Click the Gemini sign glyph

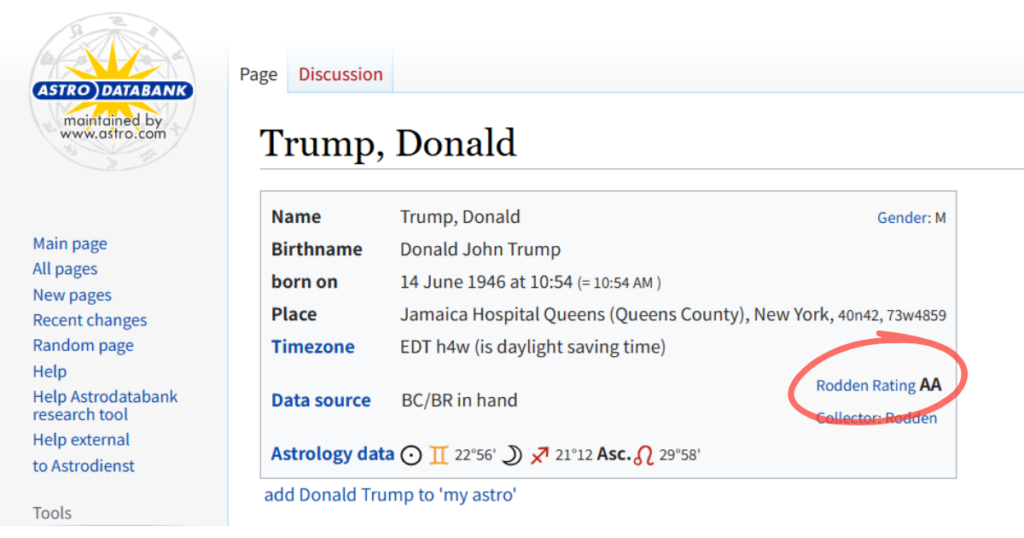439,455
